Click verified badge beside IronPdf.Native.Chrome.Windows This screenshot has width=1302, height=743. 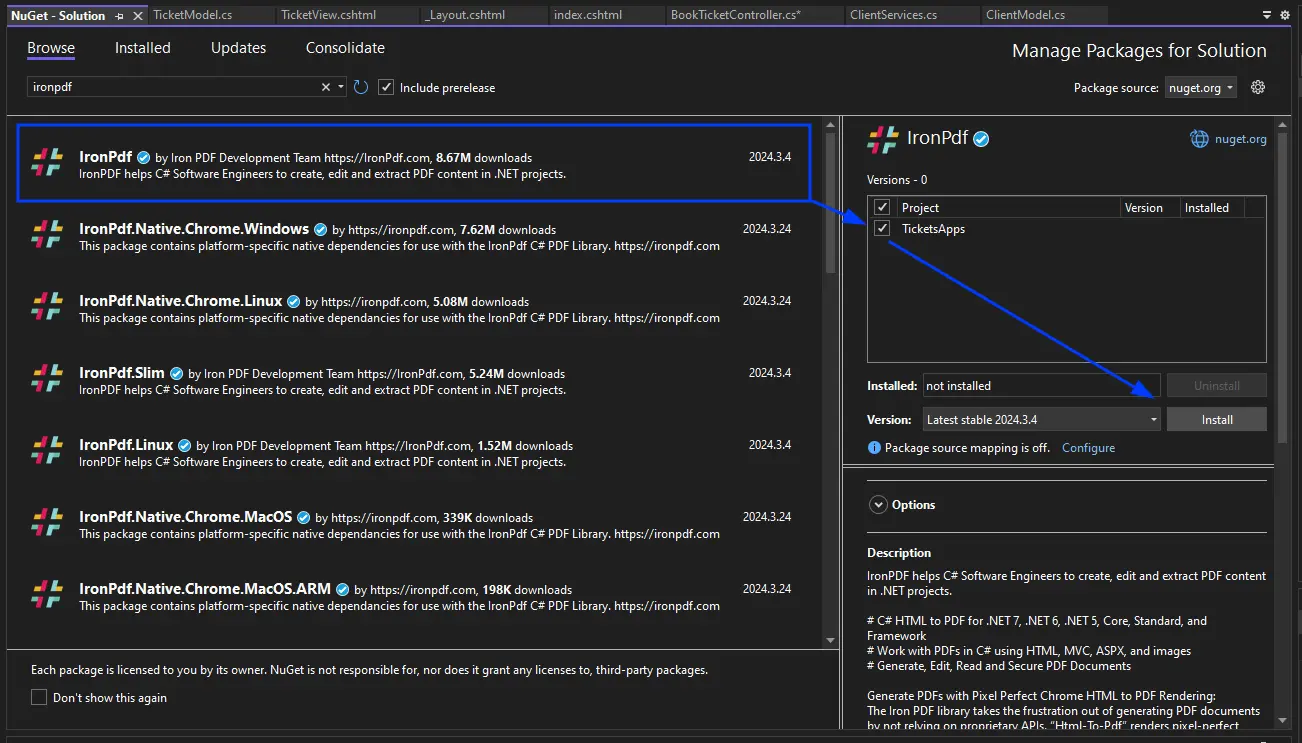coord(320,229)
